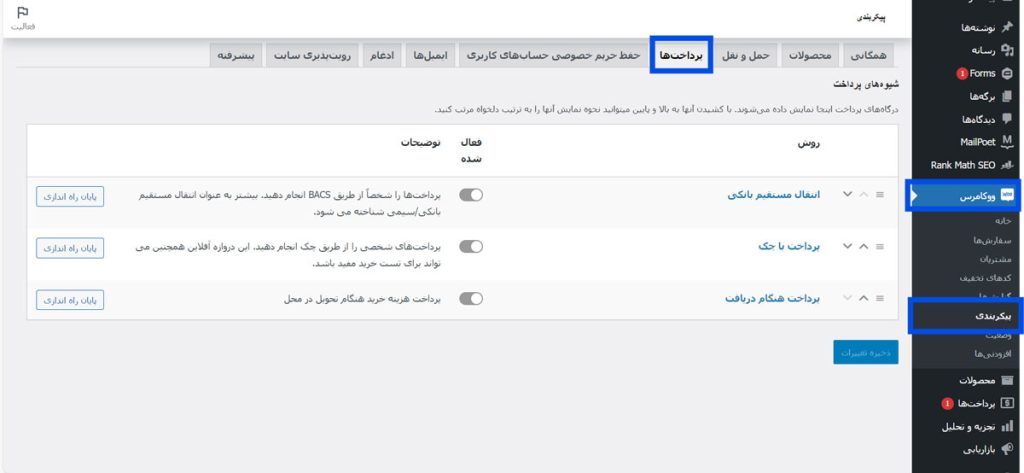This screenshot has height=473, width=1024.
Task: Open the افزودنی‌ها submenu item
Action: [x=993, y=353]
